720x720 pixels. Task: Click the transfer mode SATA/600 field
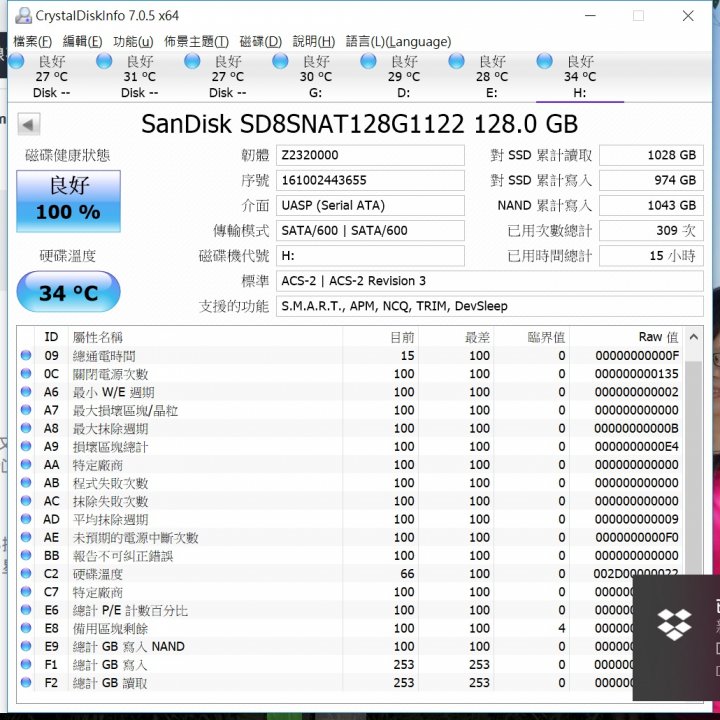370,231
